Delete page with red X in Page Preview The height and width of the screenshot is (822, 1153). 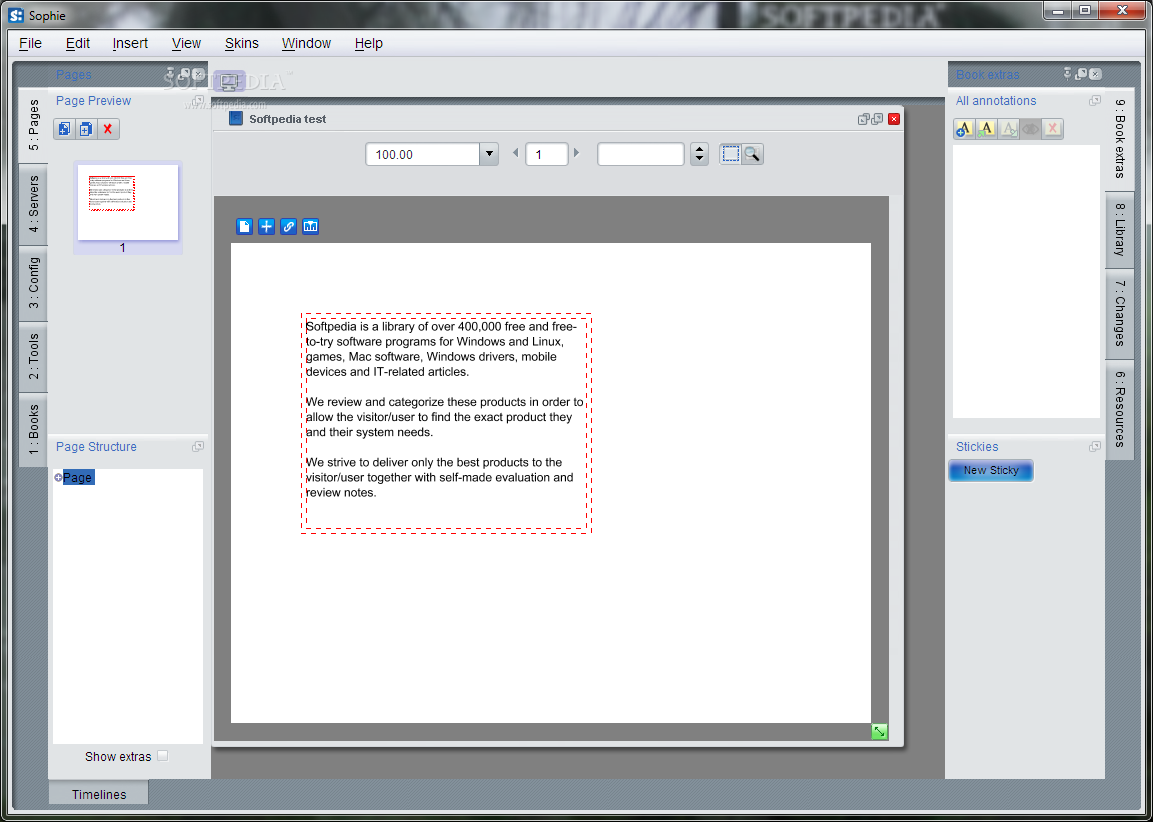coord(108,129)
